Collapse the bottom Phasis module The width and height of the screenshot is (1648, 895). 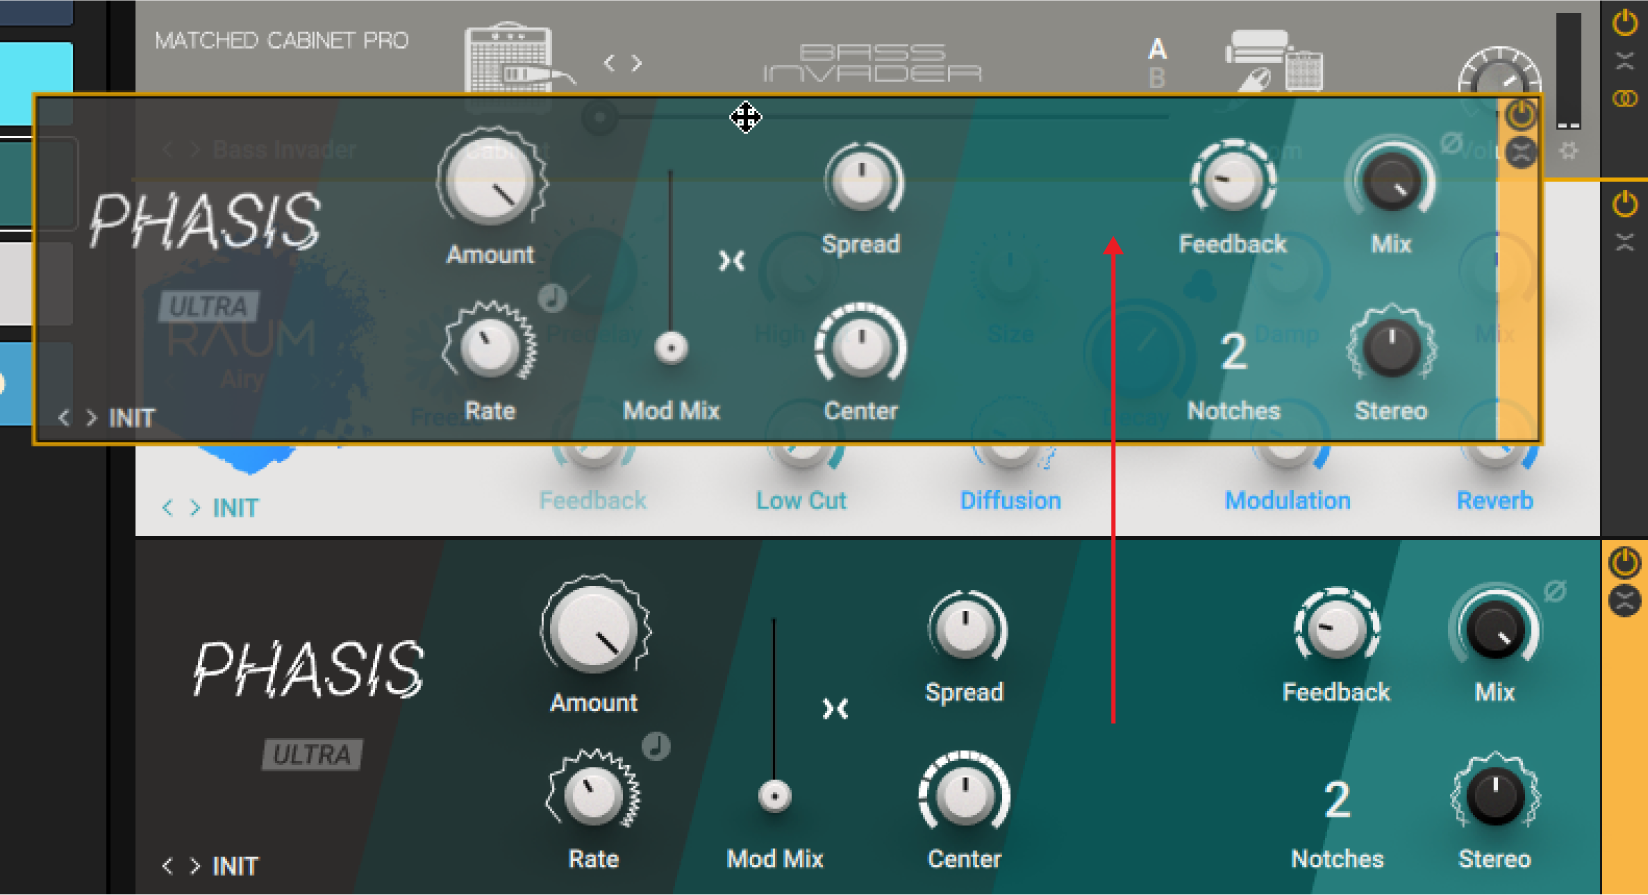point(1625,601)
